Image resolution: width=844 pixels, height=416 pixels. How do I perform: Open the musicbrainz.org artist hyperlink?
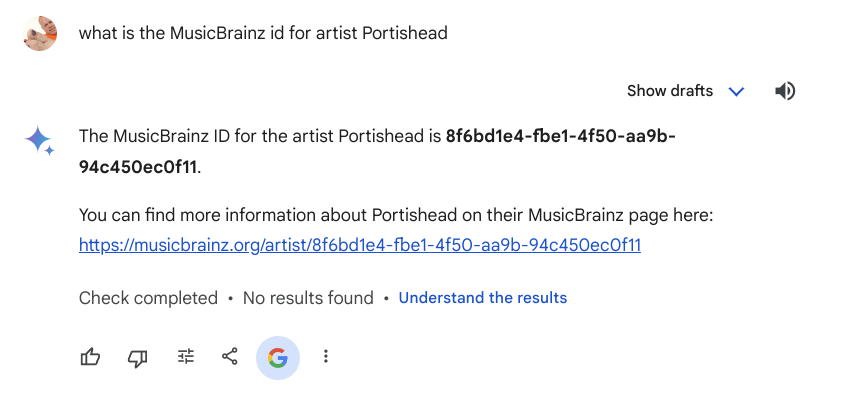[x=360, y=245]
